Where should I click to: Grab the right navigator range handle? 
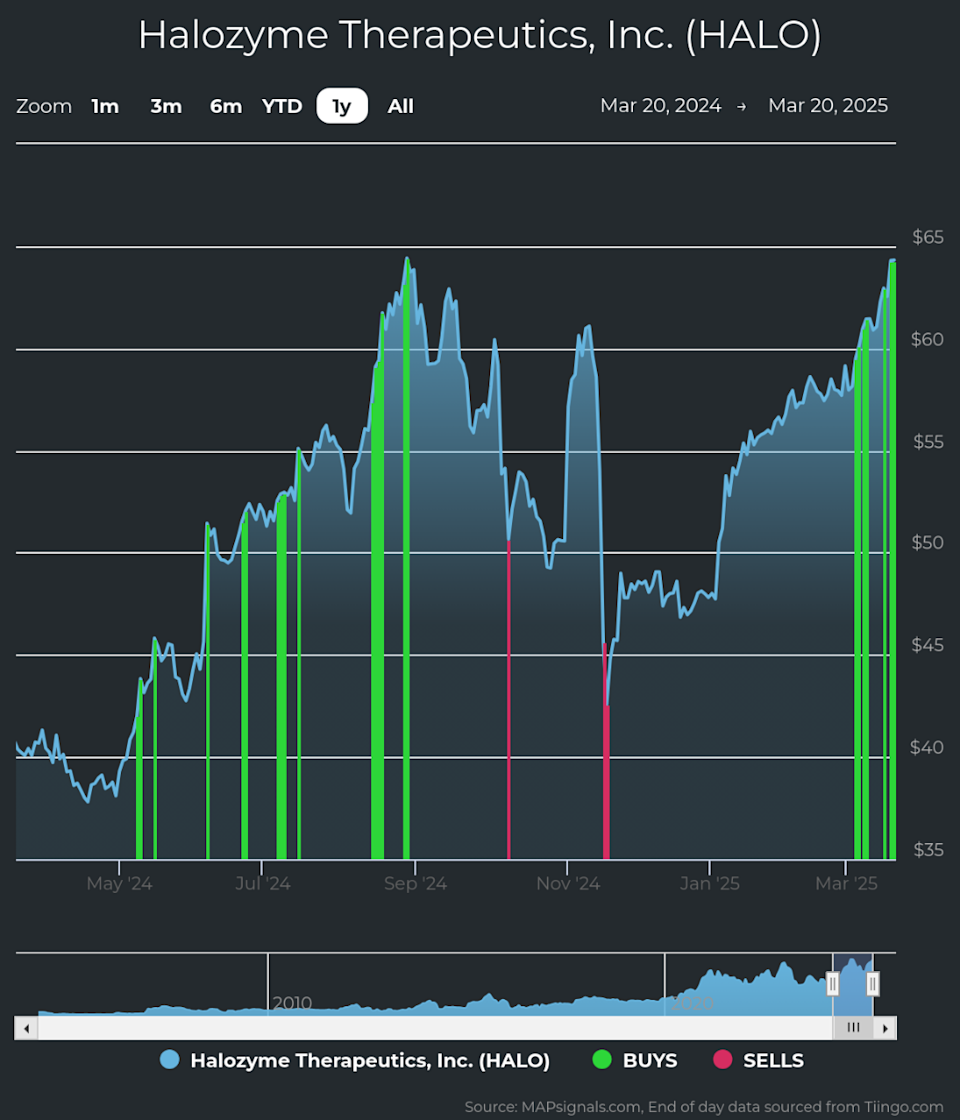pos(873,984)
